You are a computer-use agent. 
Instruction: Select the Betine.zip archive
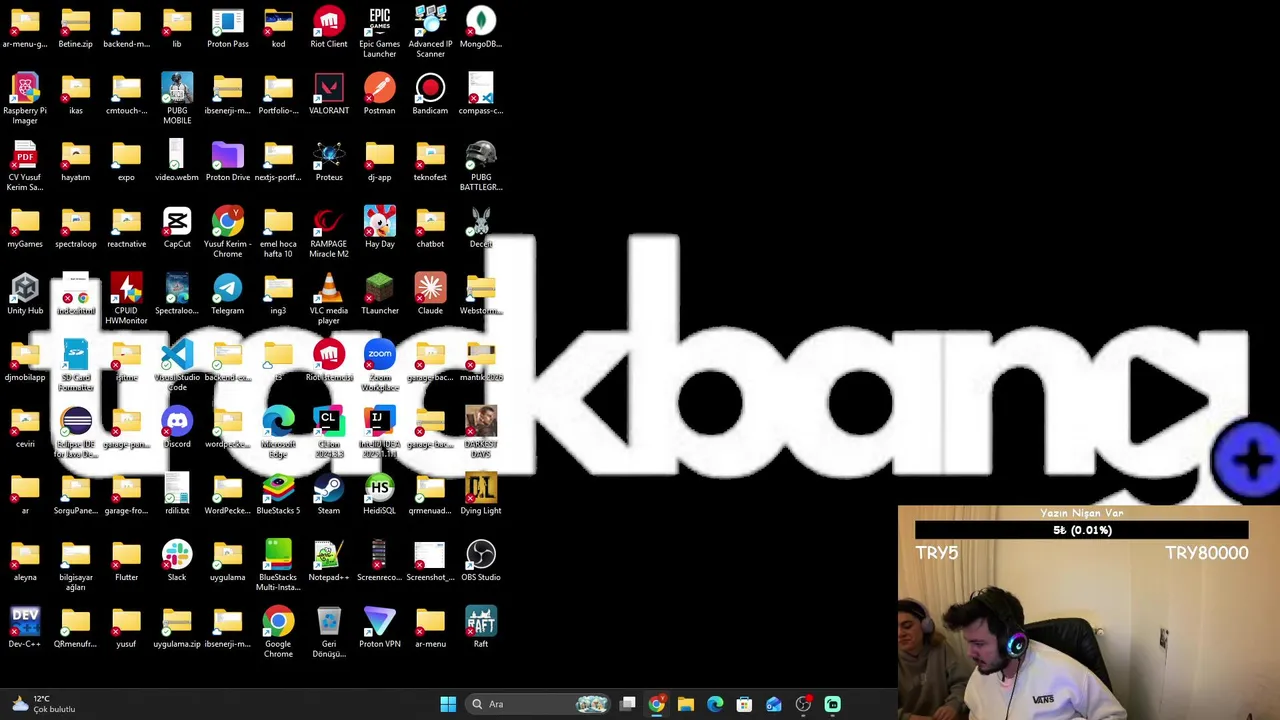76,28
